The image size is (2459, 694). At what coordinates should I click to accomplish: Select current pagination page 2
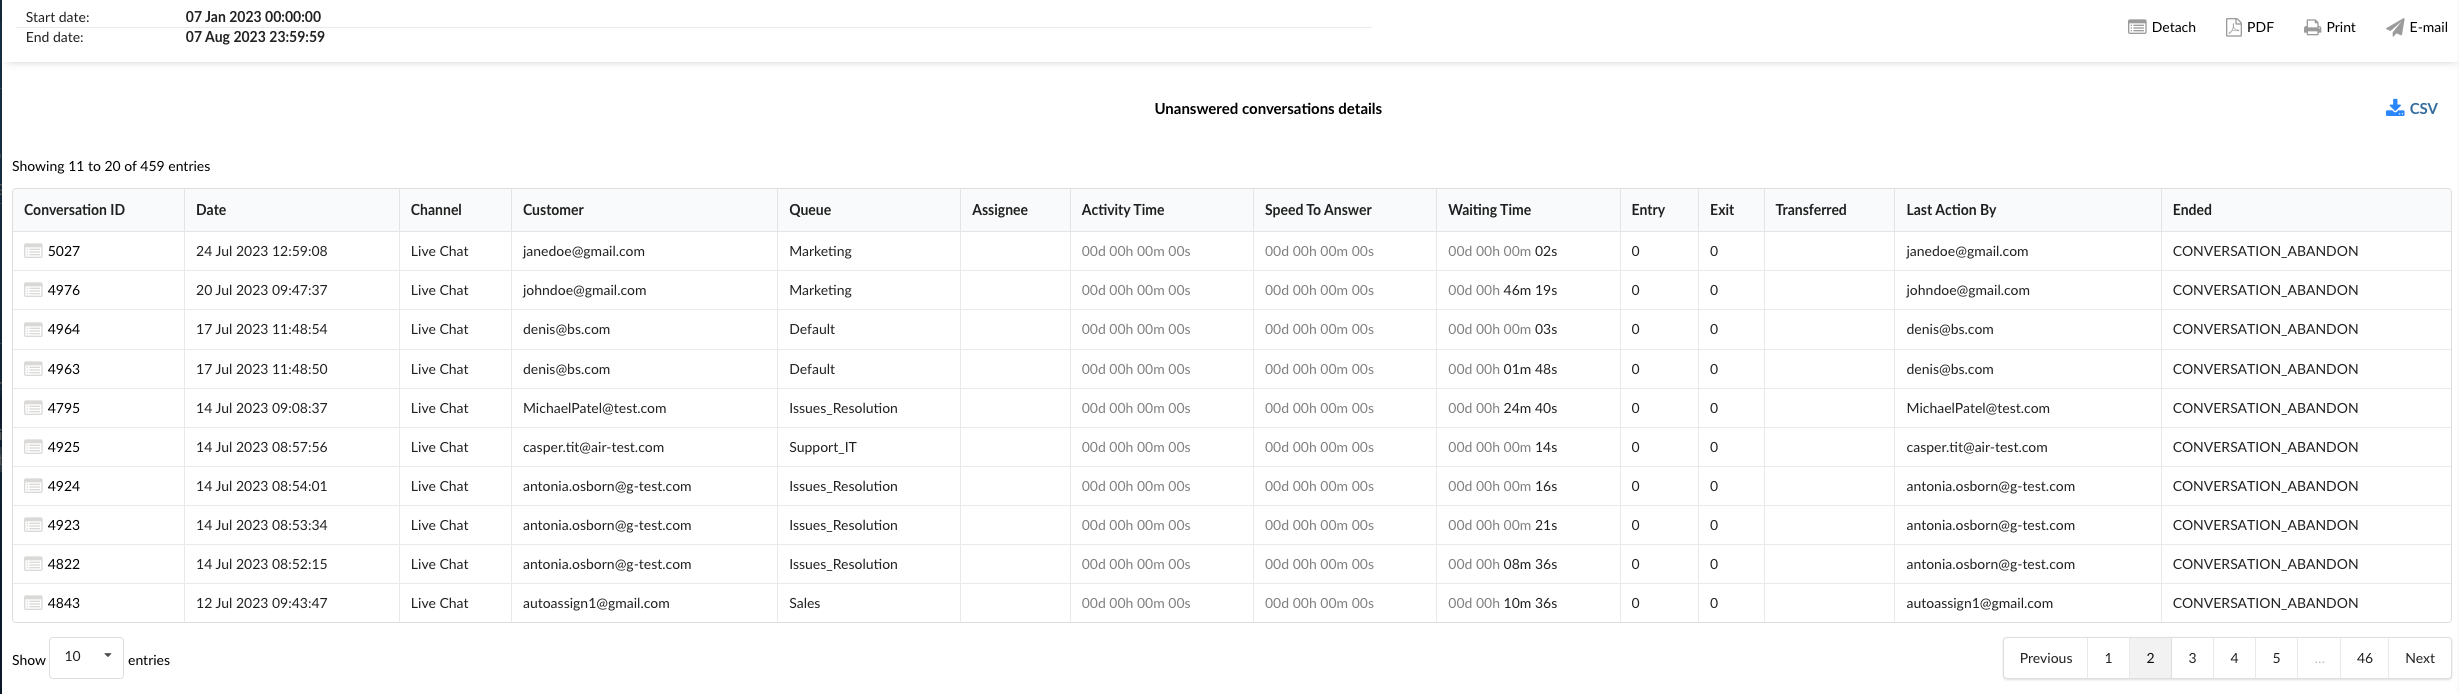coord(2150,658)
